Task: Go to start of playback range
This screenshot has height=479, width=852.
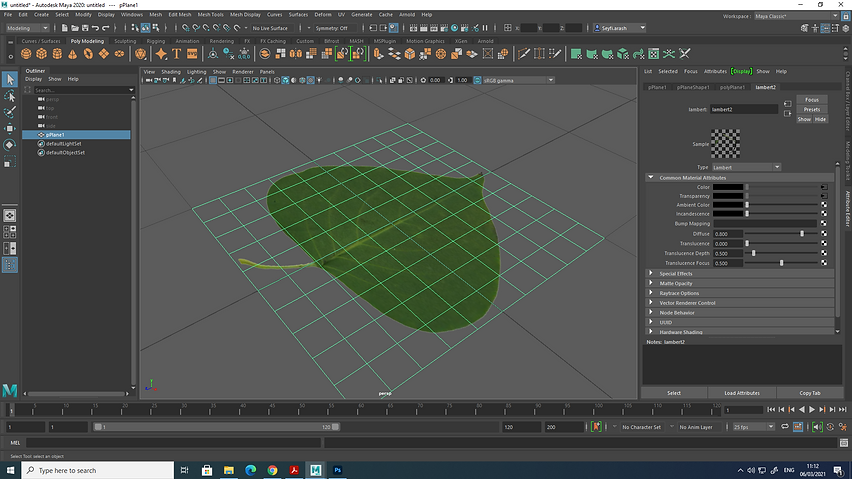Action: (x=771, y=410)
